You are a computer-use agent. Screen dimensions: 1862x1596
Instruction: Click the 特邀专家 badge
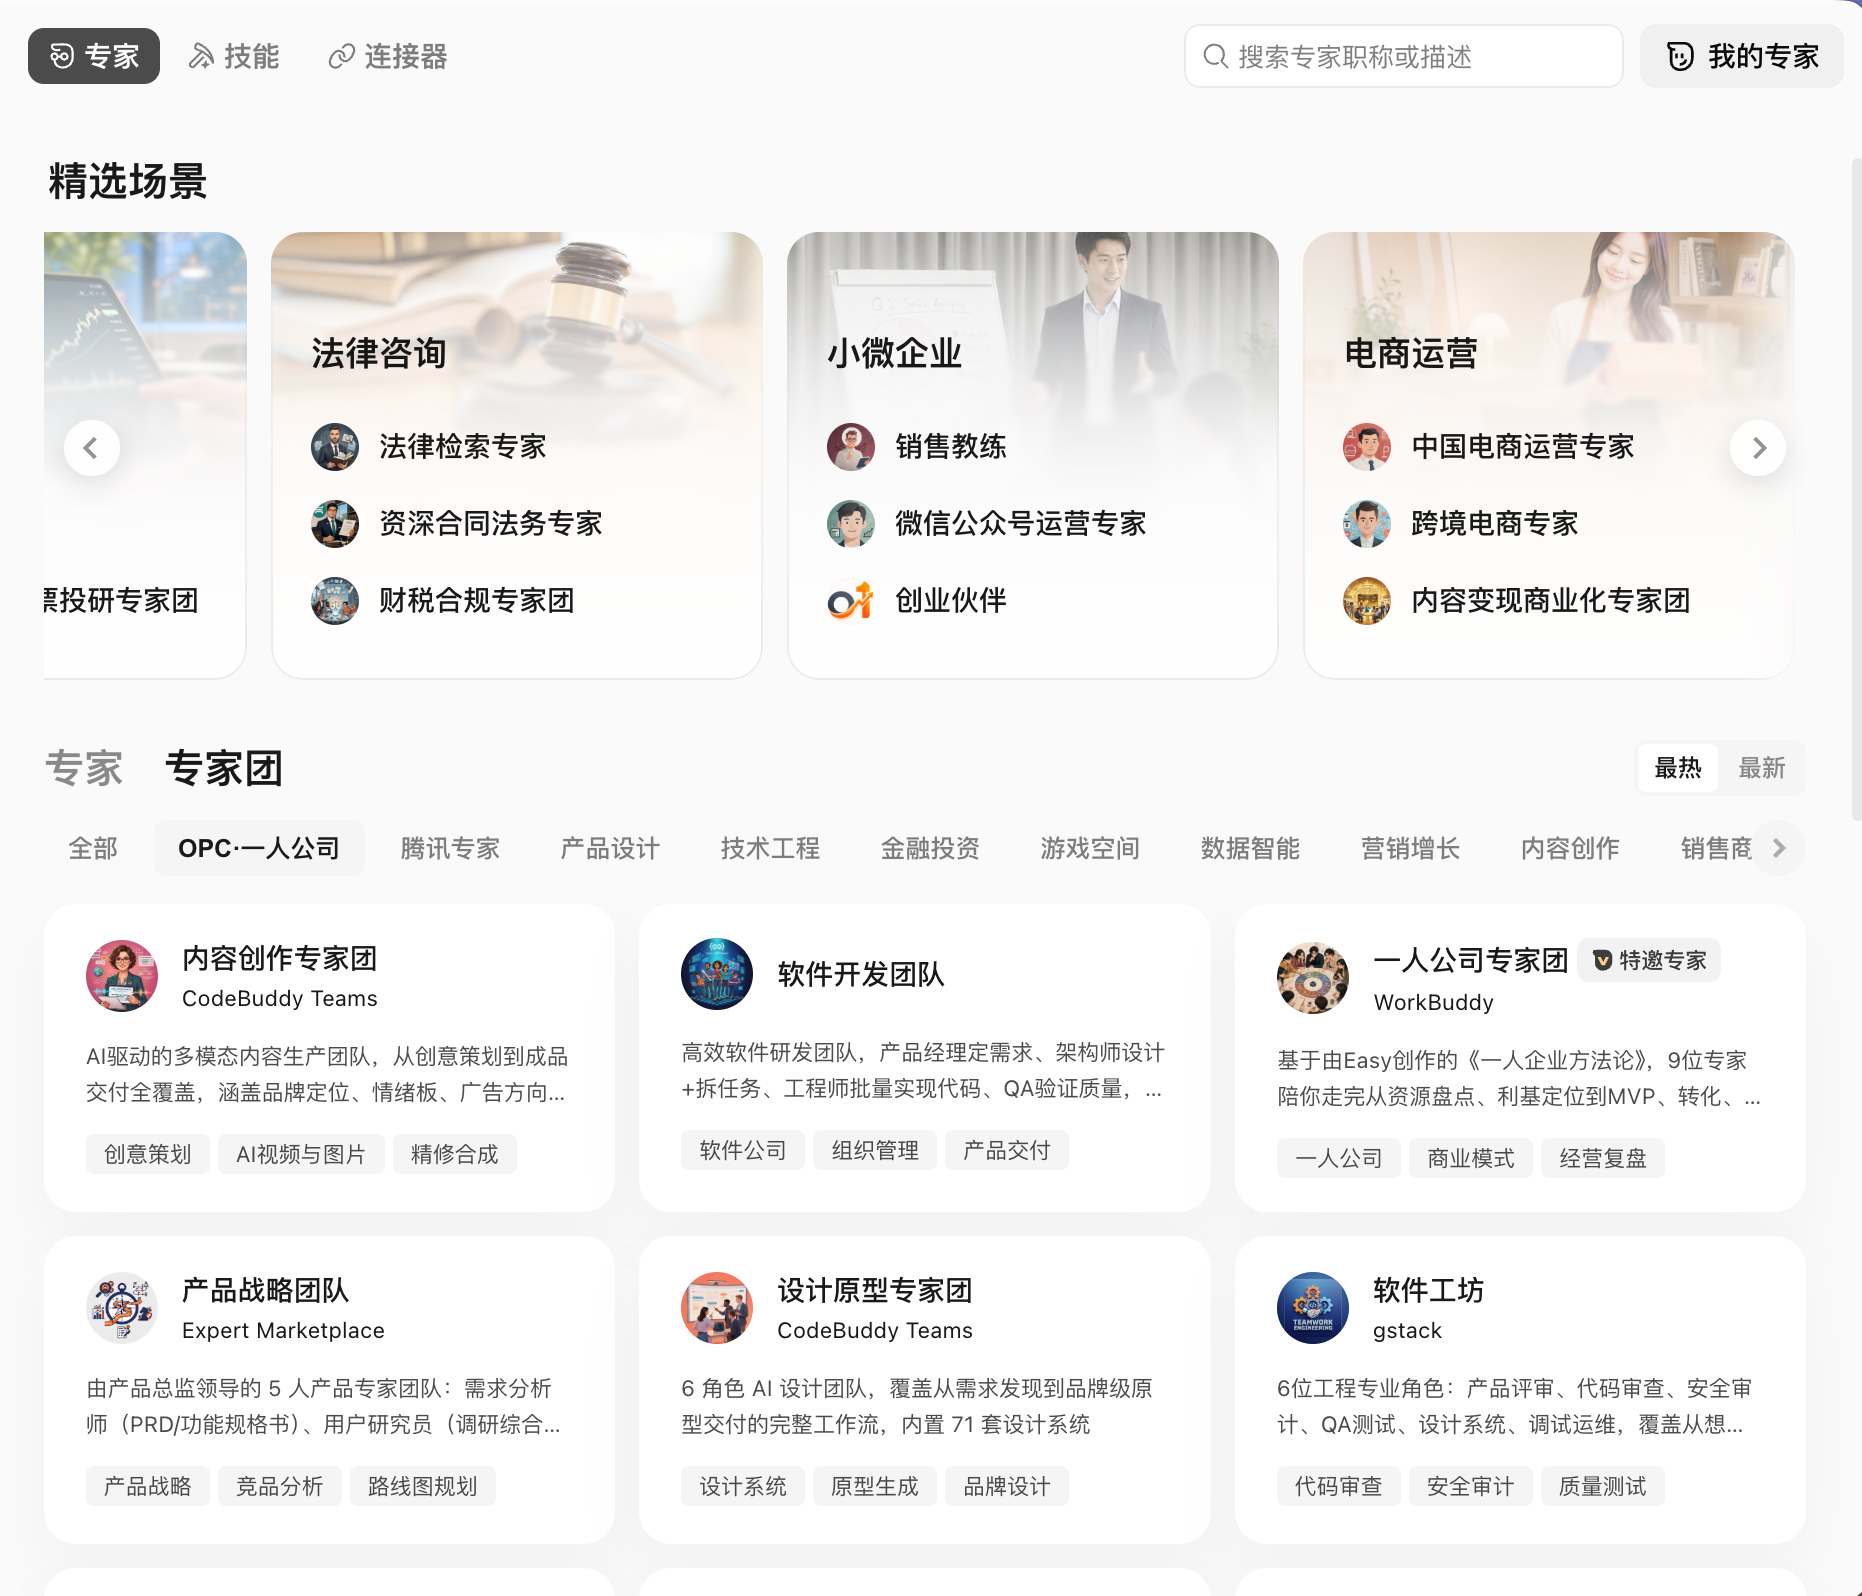(x=1649, y=960)
